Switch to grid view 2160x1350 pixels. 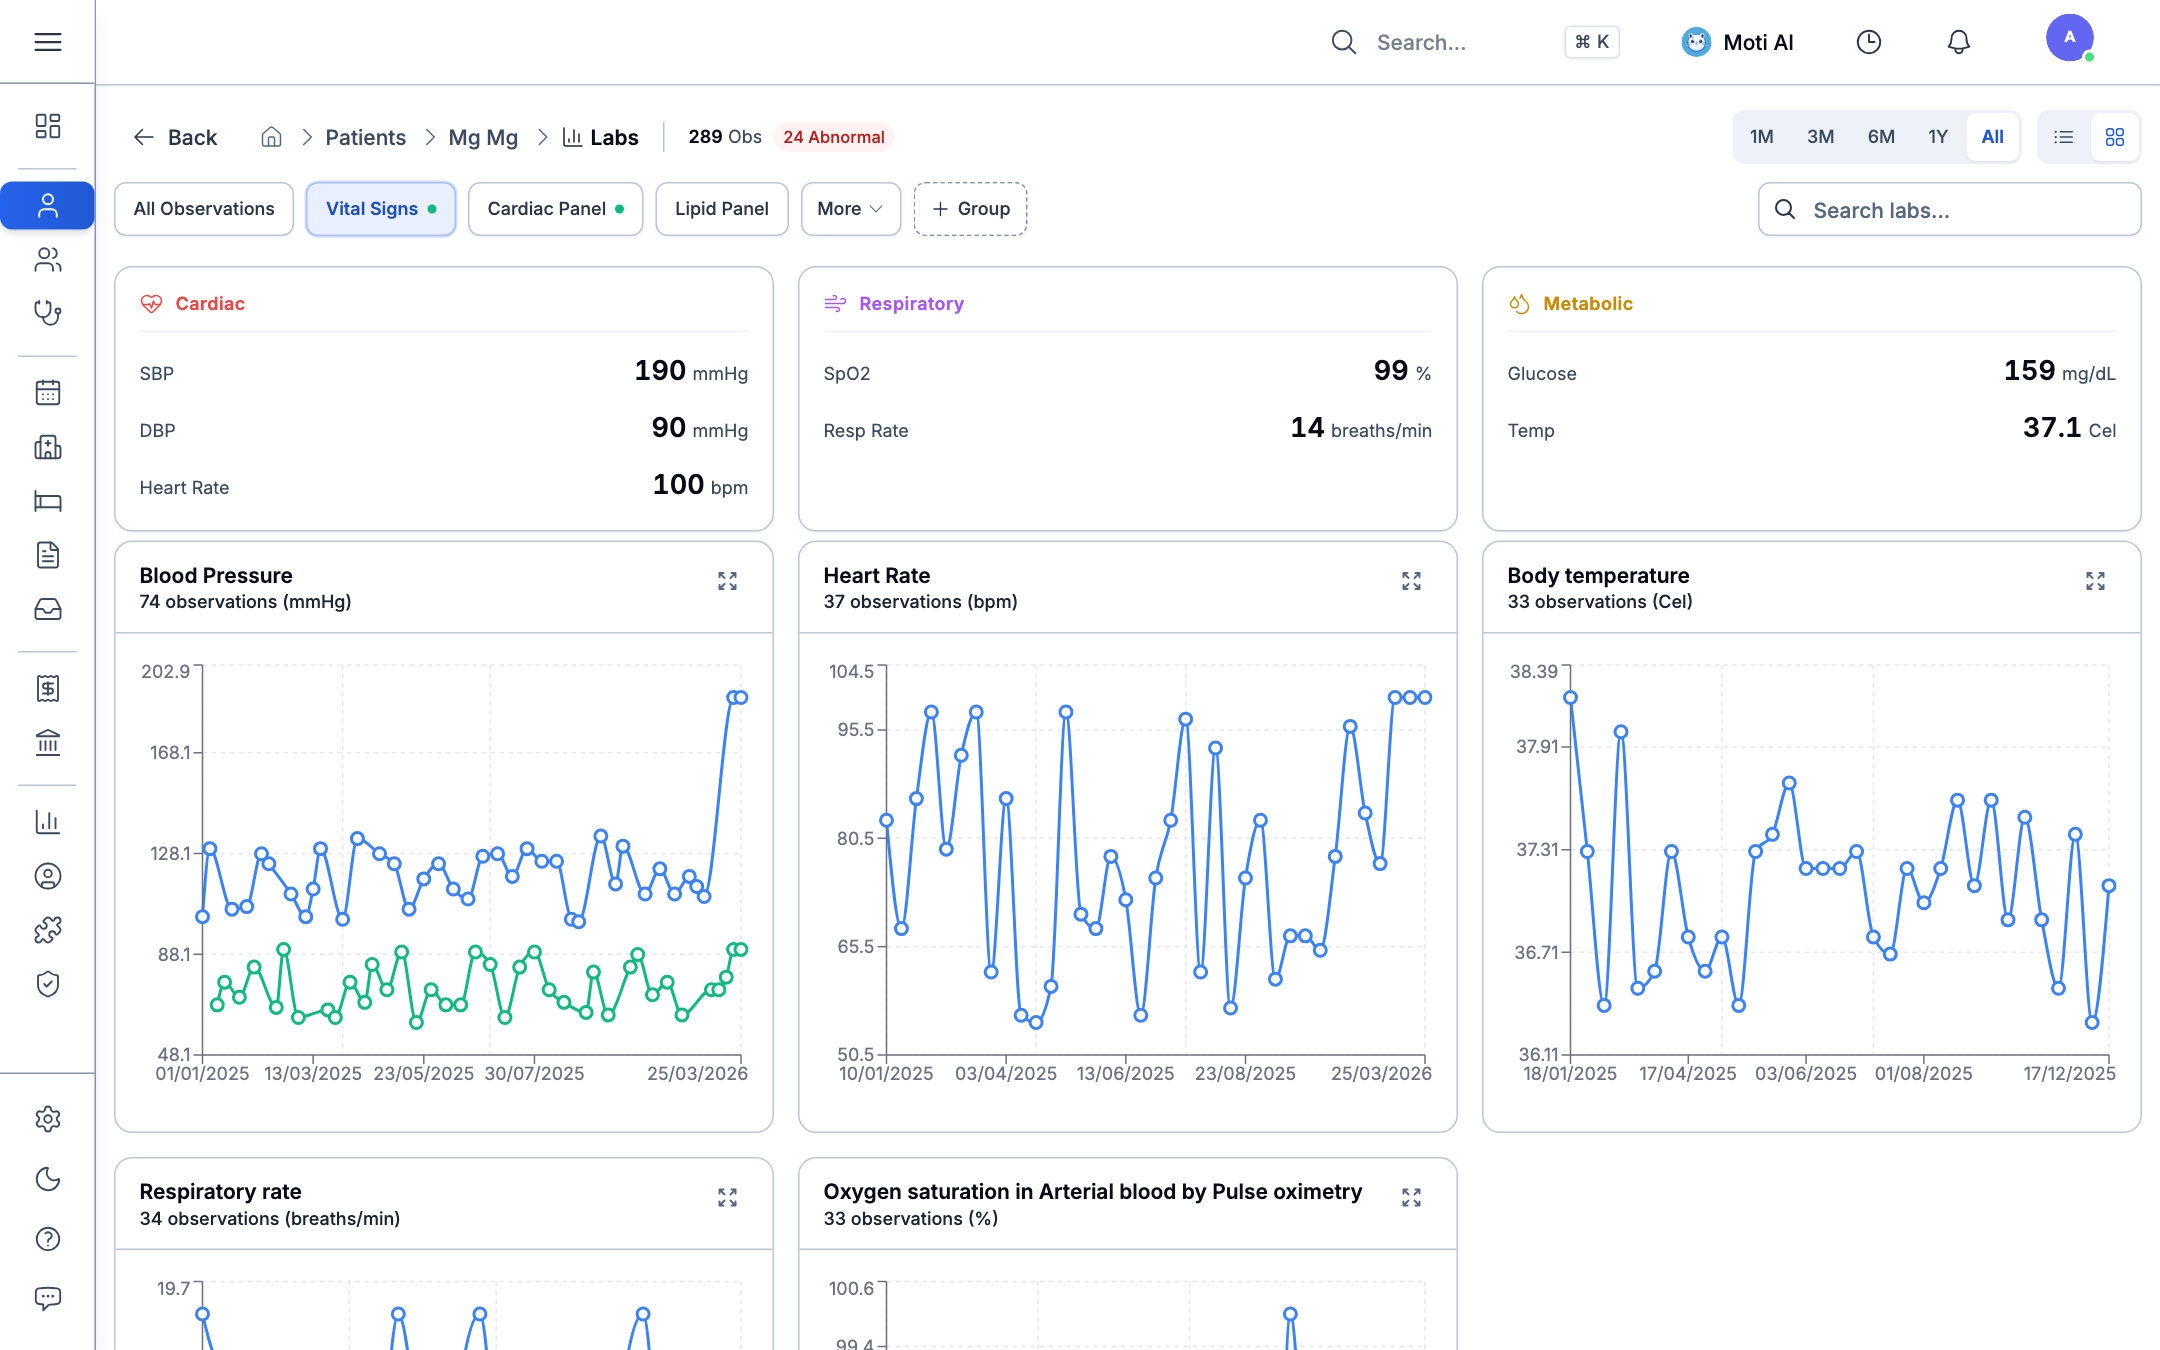(2115, 137)
